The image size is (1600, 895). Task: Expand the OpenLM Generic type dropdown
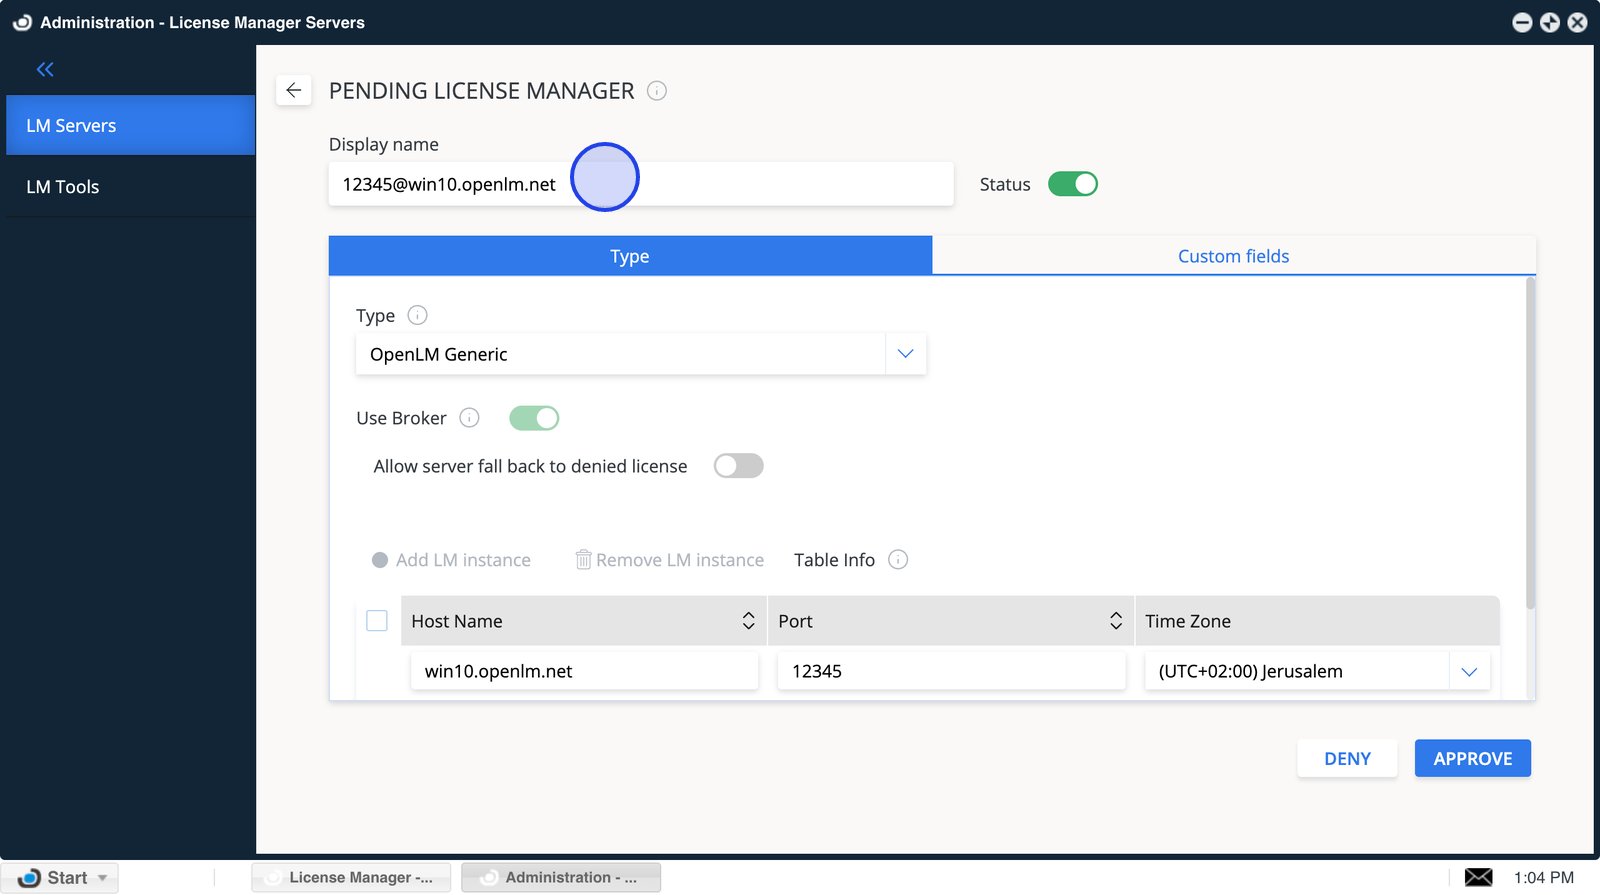tap(905, 354)
